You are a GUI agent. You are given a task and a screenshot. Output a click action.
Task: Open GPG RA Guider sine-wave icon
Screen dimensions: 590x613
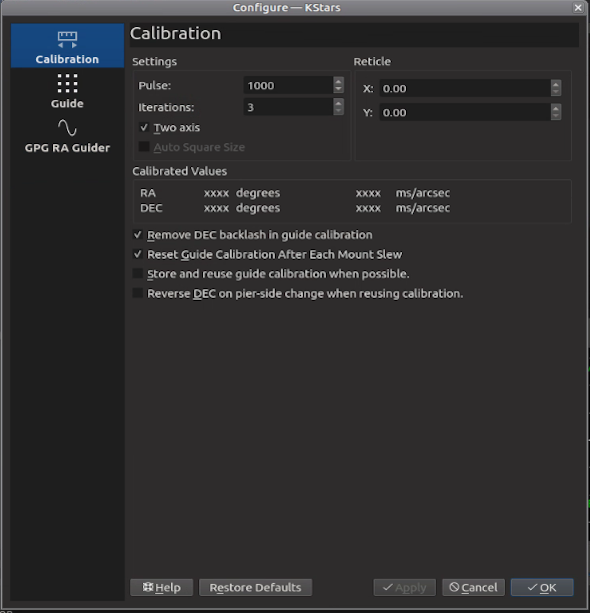pos(67,127)
